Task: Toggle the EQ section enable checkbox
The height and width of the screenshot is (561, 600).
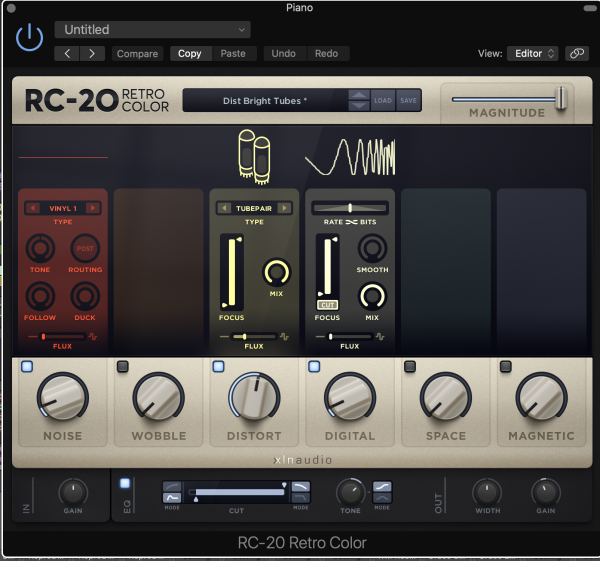Action: [125, 484]
